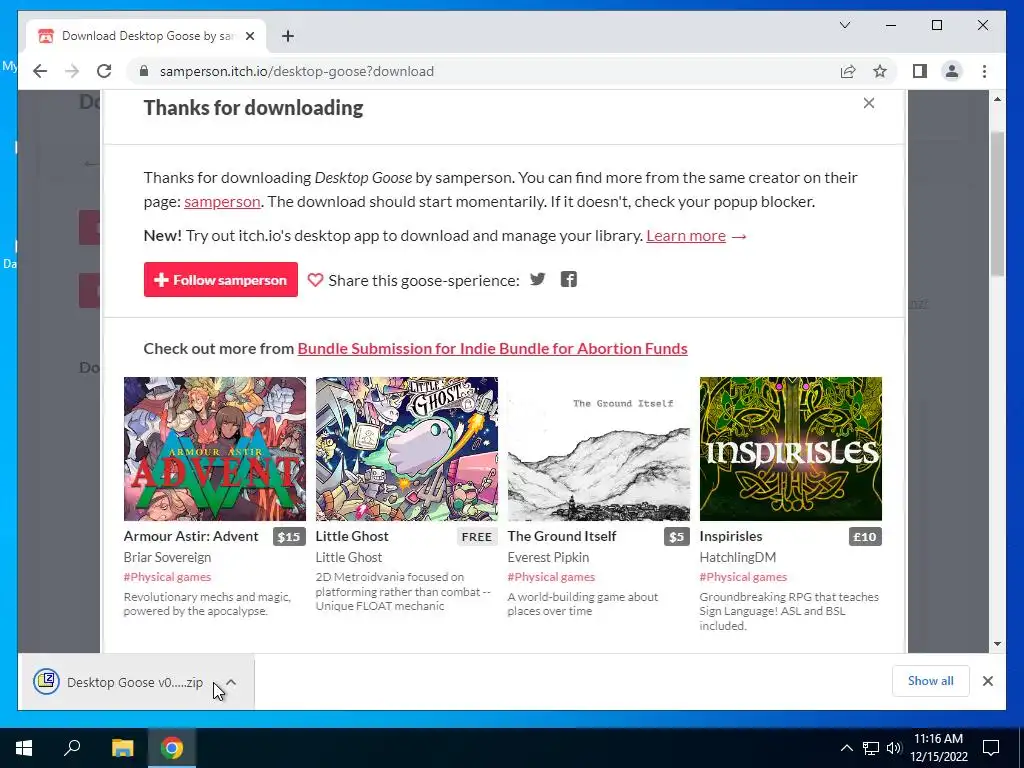Click the $15 price tag
The image size is (1024, 768).
click(289, 537)
